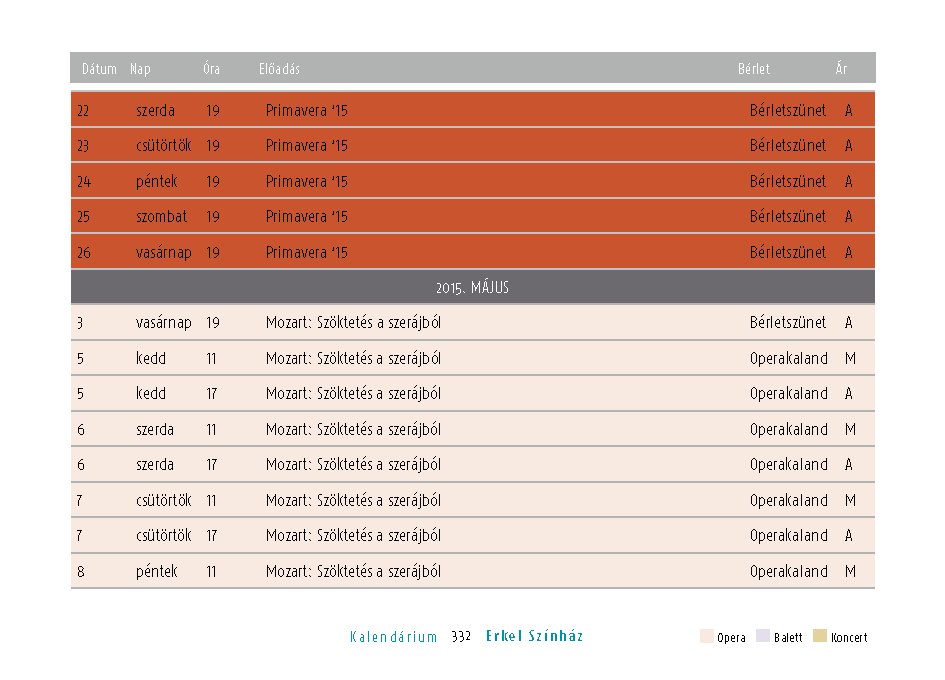Click the szombat day cell
945x680 pixels.
tap(162, 216)
